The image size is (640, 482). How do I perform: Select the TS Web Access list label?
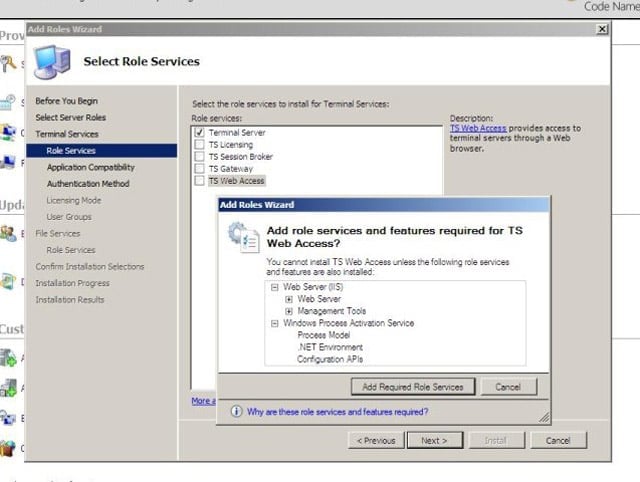[237, 181]
